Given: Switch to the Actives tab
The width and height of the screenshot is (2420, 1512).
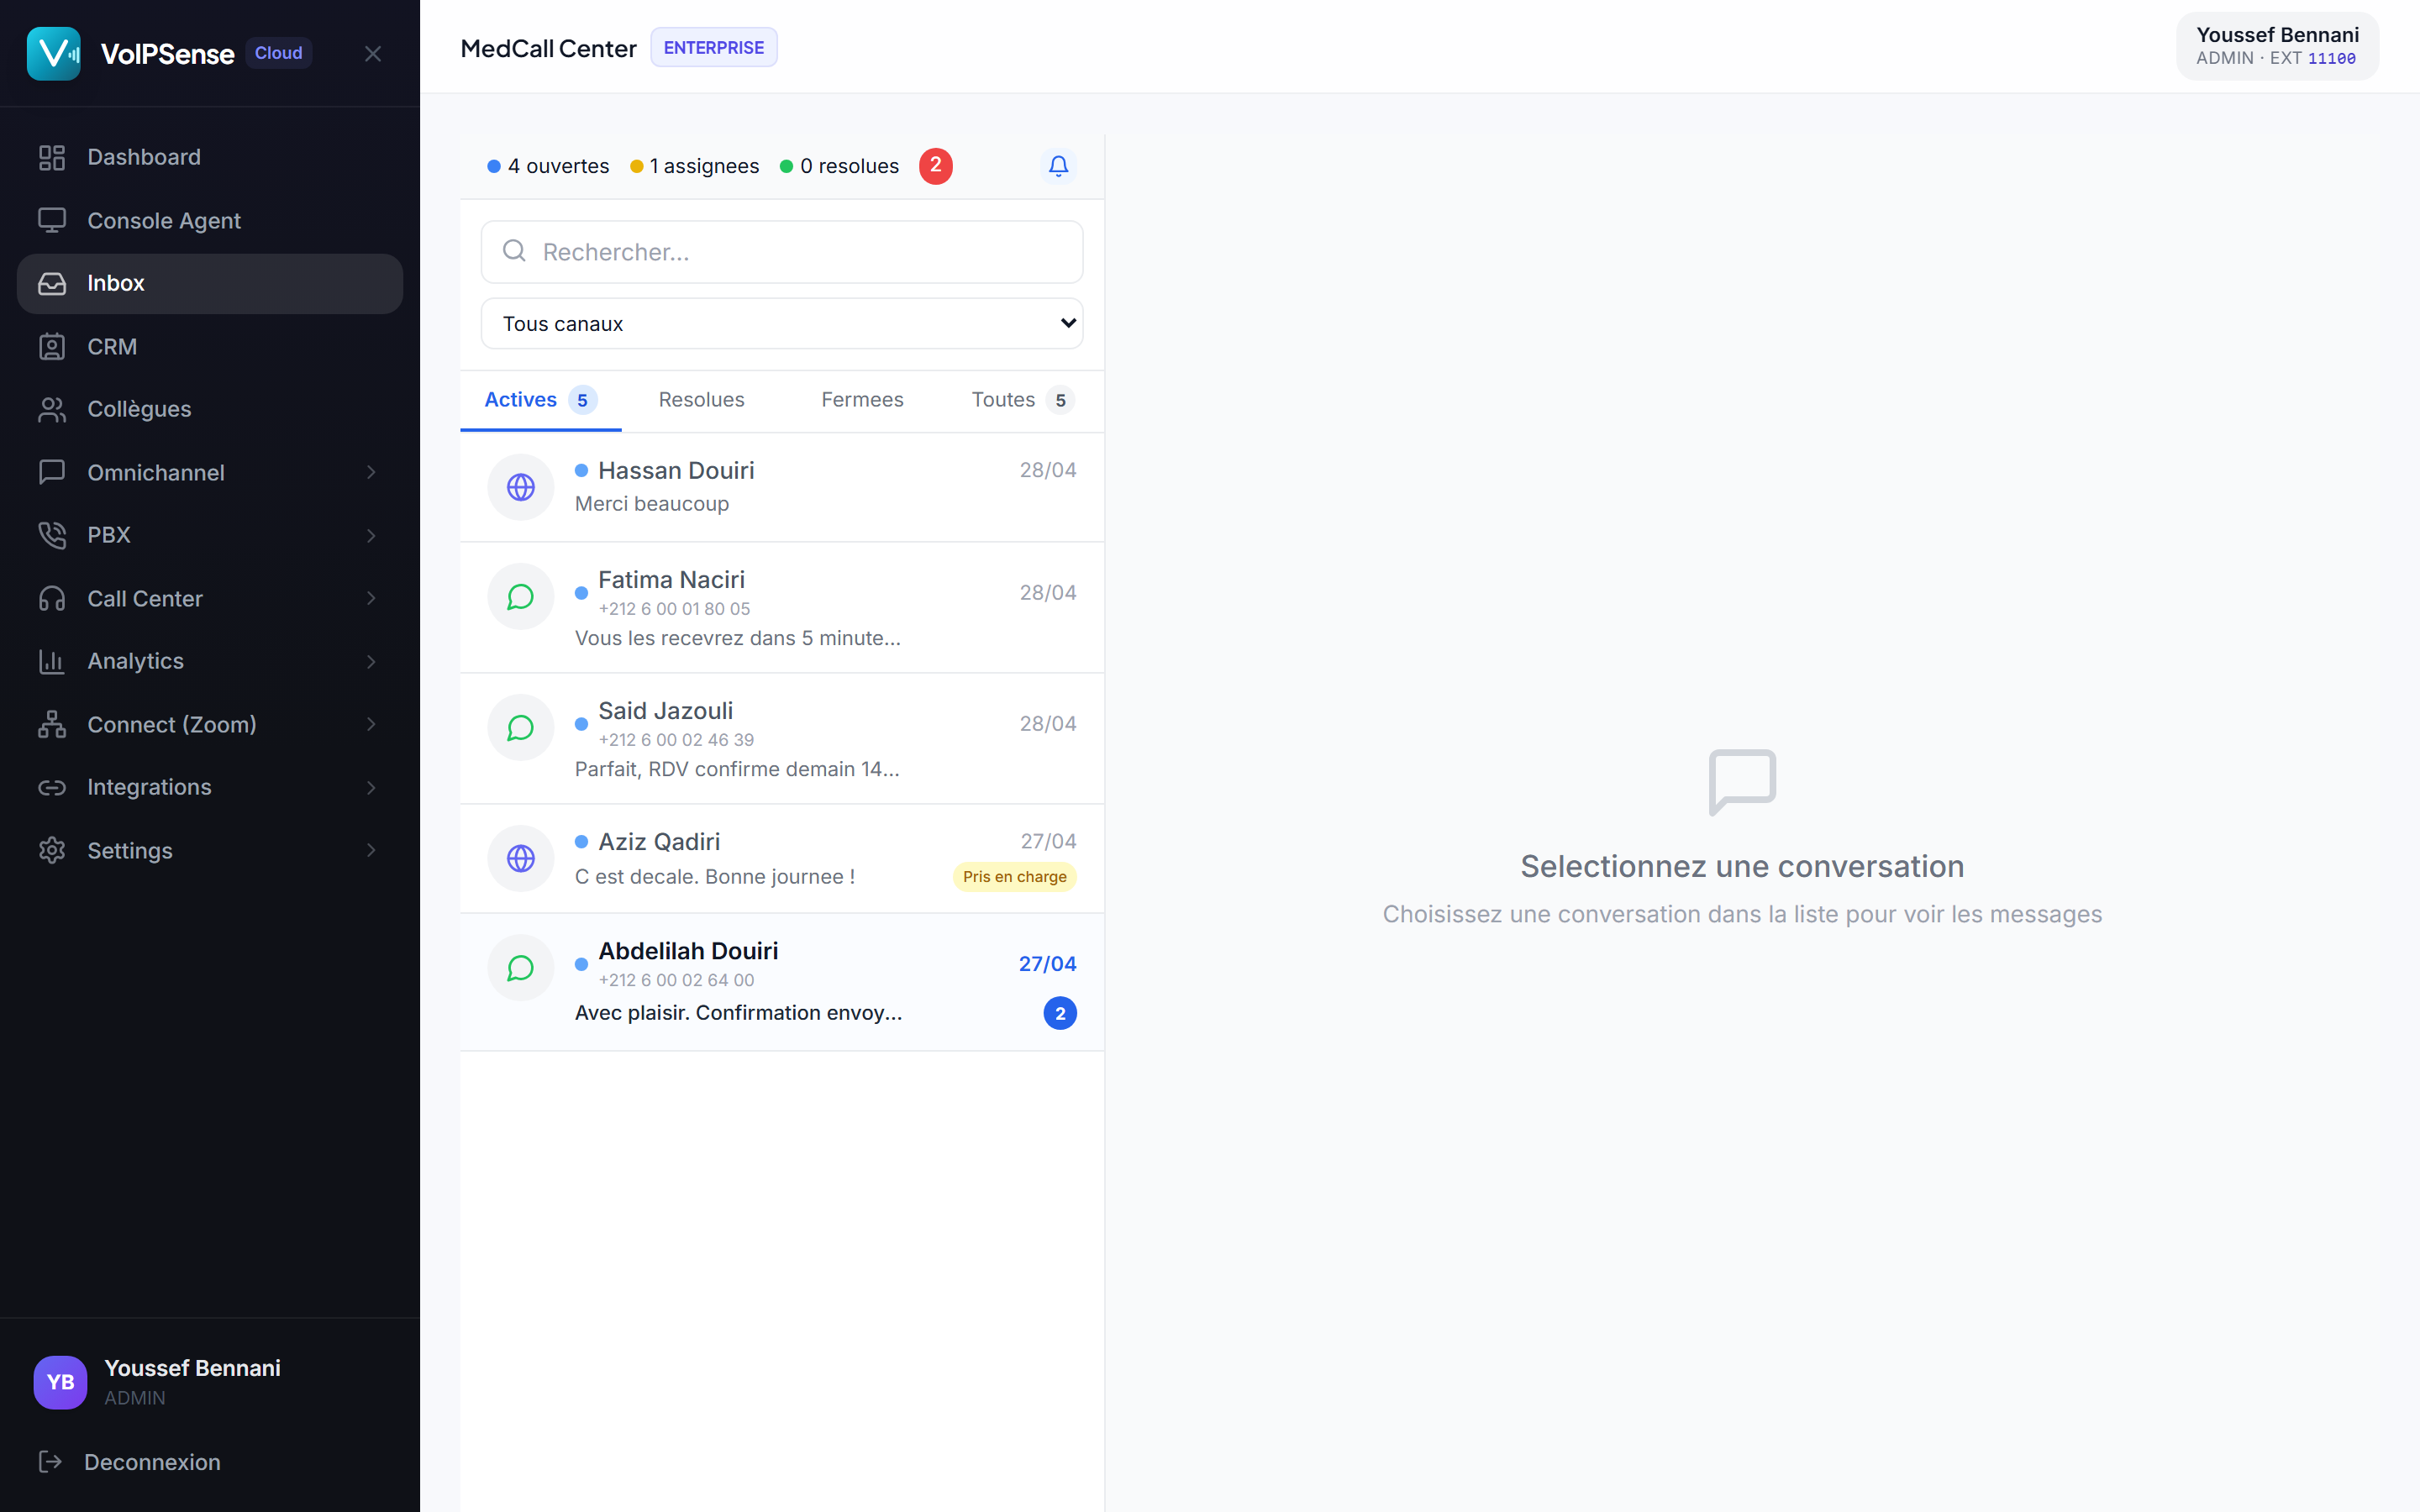Looking at the screenshot, I should [x=541, y=400].
